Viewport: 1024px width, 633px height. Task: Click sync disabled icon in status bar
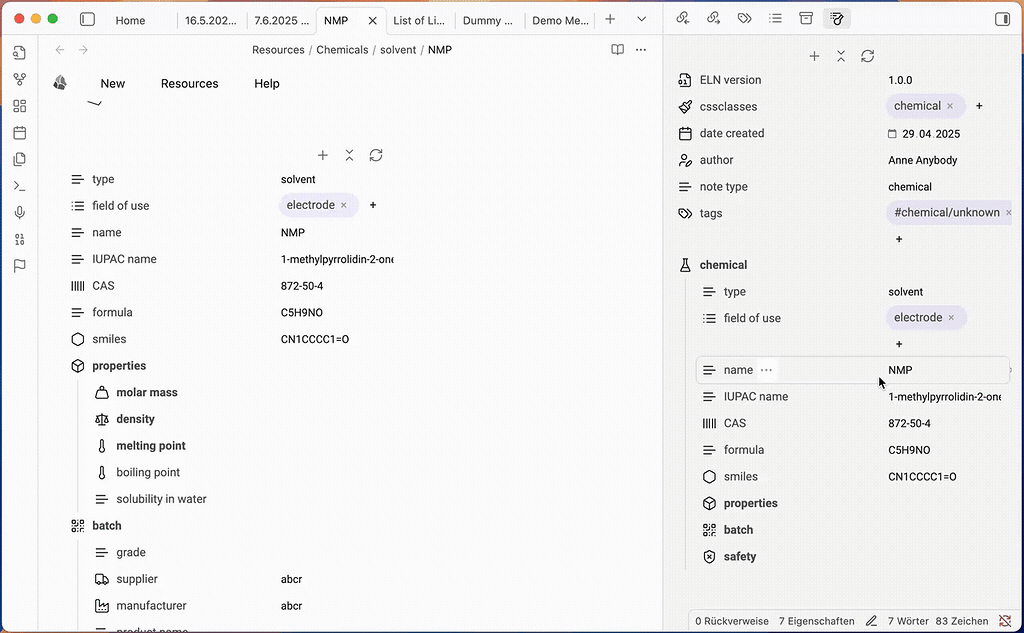1005,621
